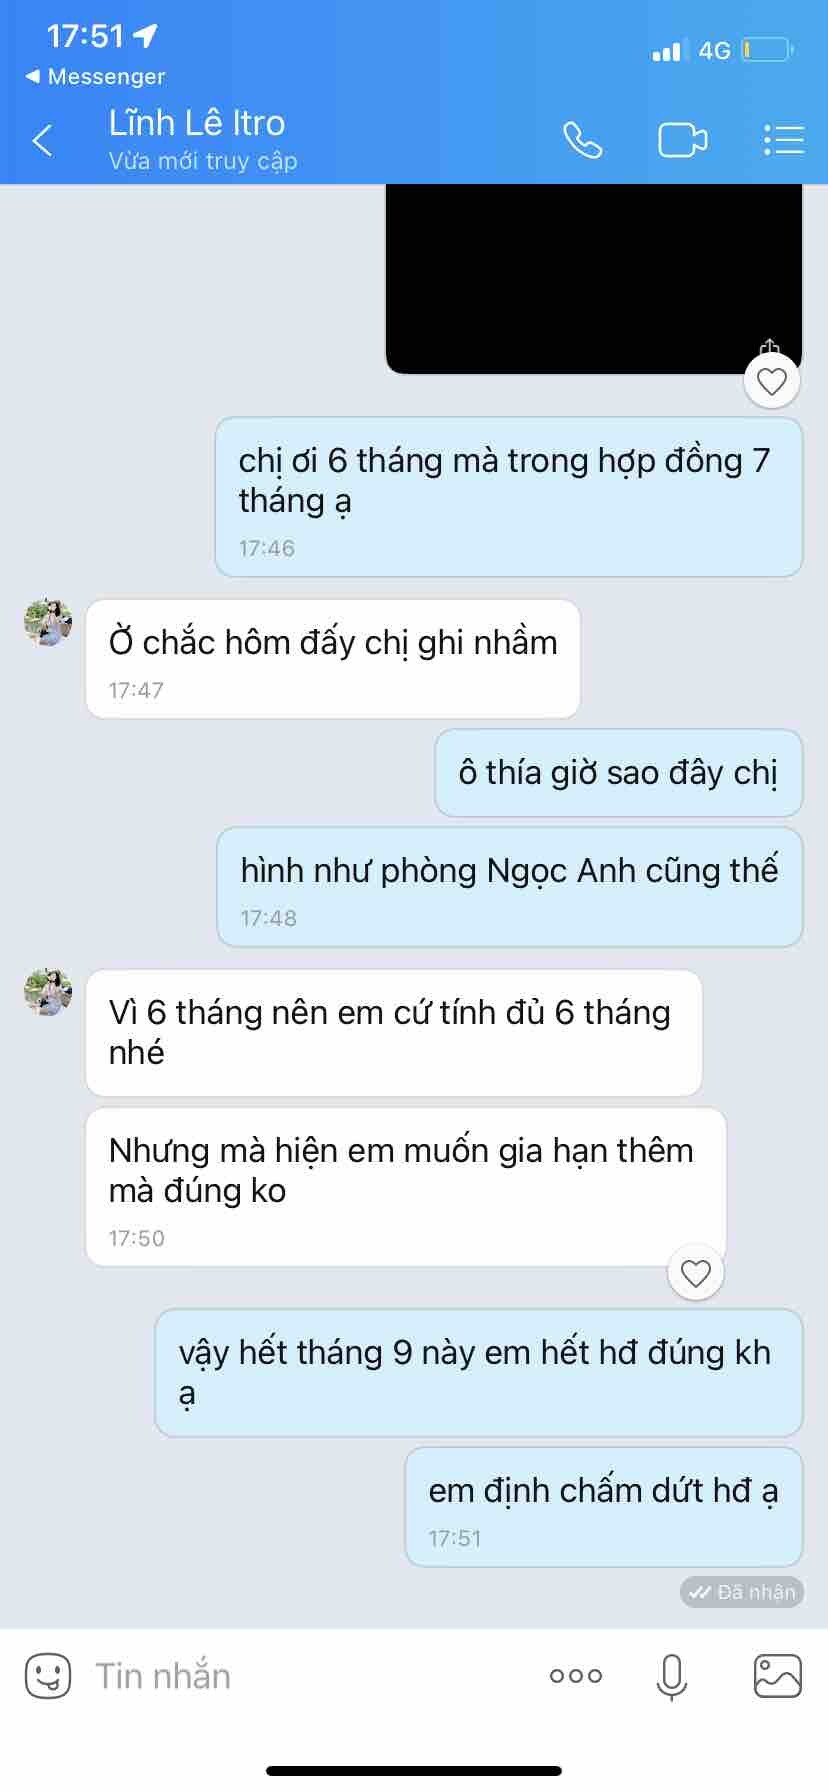Like the black image with heart
Screen dimensions: 828x1792
pos(772,381)
